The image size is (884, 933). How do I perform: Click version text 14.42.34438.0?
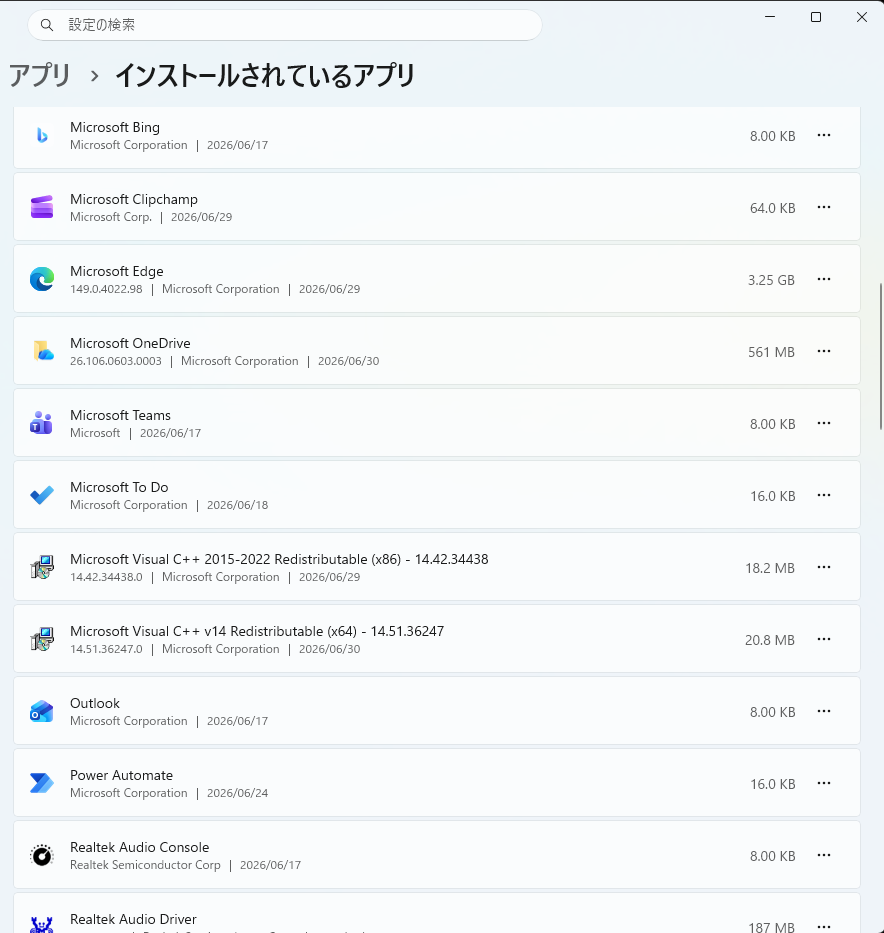(x=106, y=577)
